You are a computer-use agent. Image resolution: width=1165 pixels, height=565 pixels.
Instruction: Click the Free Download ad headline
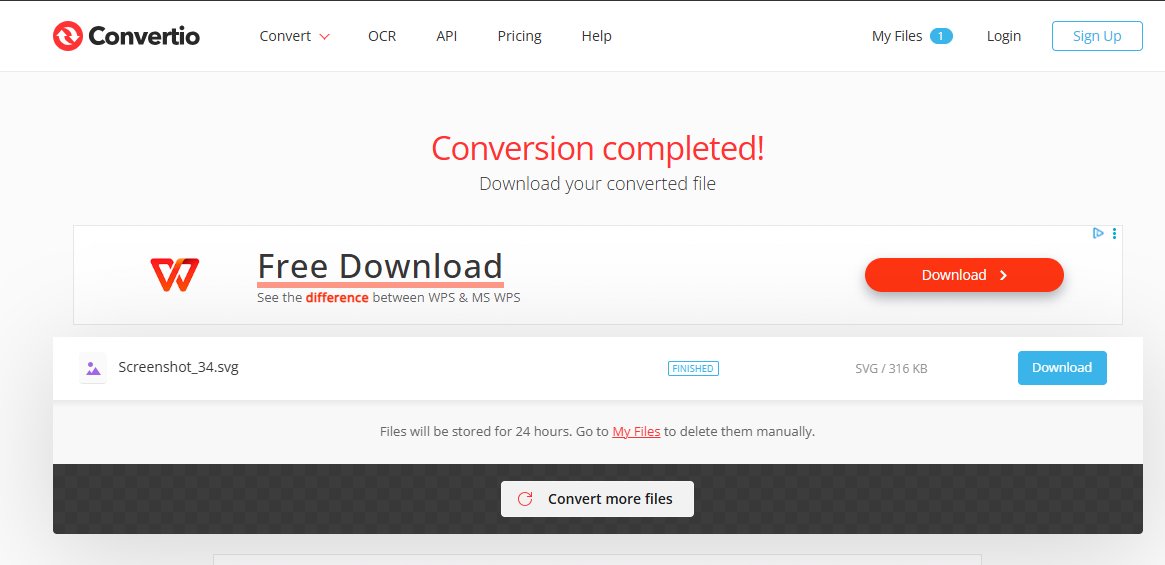(380, 266)
